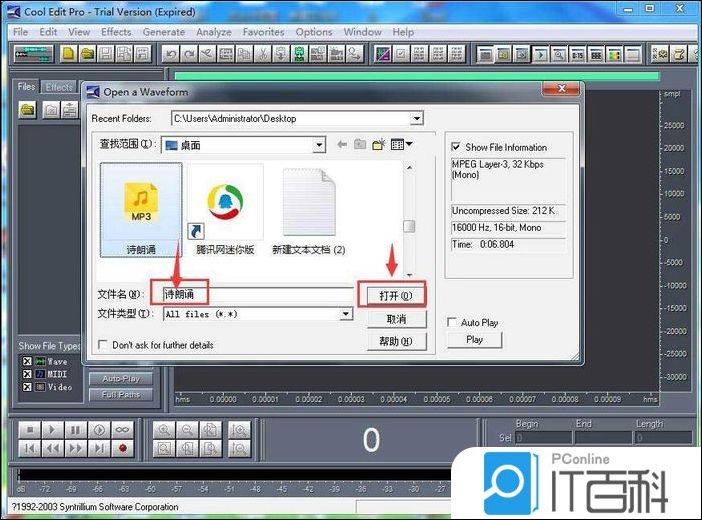Expand the 文件类型 All files dropdown
This screenshot has height=520, width=702.
346,314
